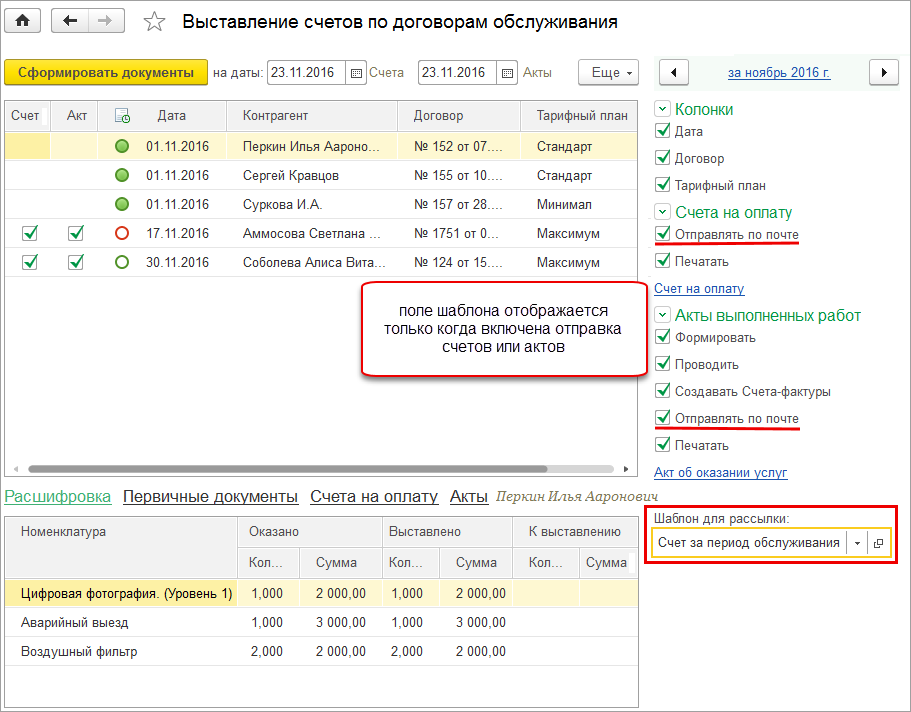Screen dimensions: 911x712
Task: Click scrollbar right arrow of contracts table
Action: click(x=626, y=468)
